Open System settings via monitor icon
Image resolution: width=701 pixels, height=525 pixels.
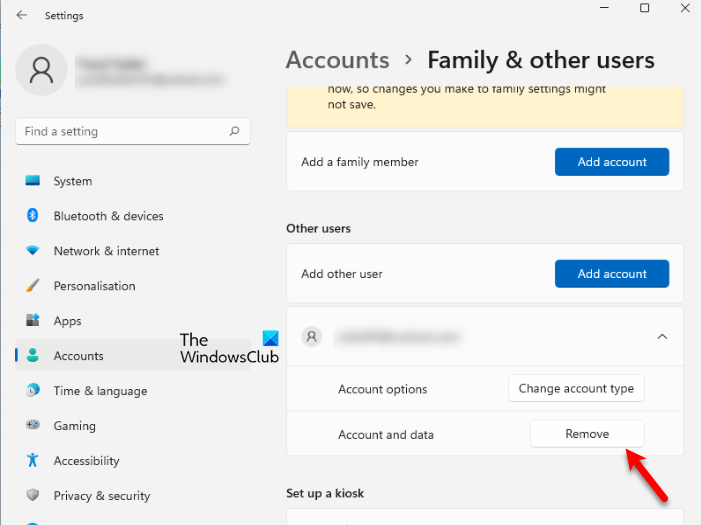coord(33,181)
